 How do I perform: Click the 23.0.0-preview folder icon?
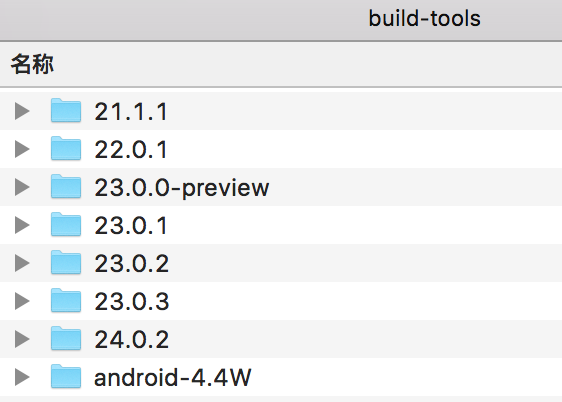tap(66, 186)
